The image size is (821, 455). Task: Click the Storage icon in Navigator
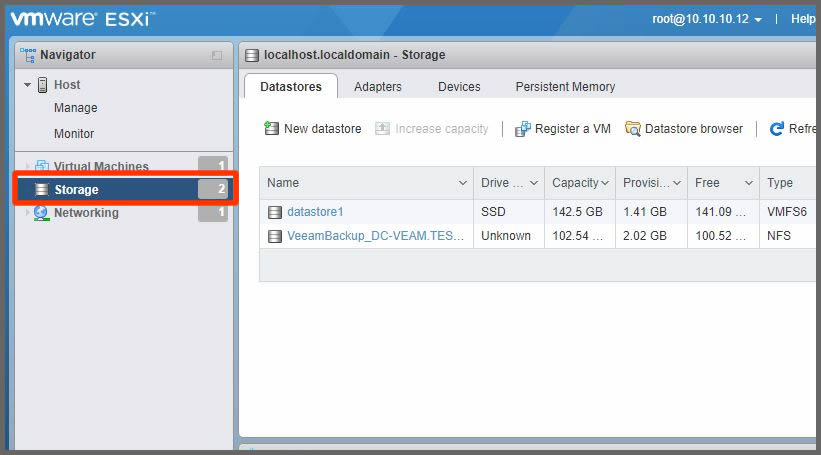tap(41, 190)
